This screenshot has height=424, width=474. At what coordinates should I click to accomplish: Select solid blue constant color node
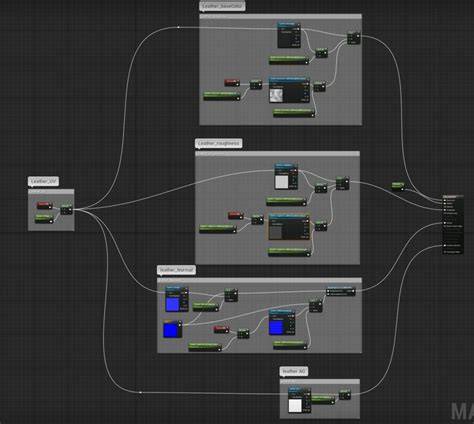(x=173, y=329)
